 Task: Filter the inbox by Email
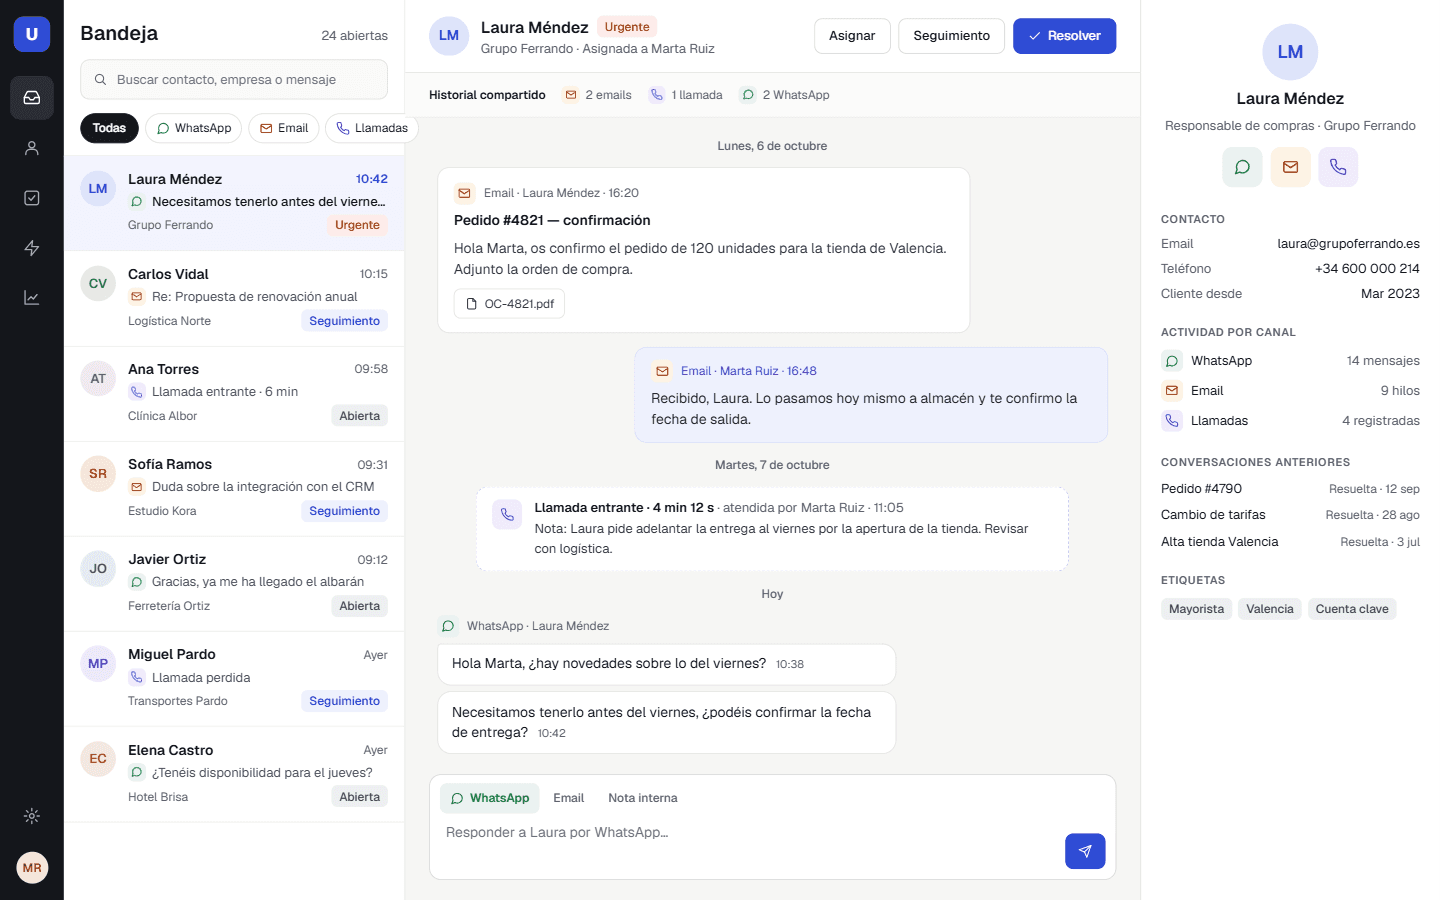pos(284,128)
